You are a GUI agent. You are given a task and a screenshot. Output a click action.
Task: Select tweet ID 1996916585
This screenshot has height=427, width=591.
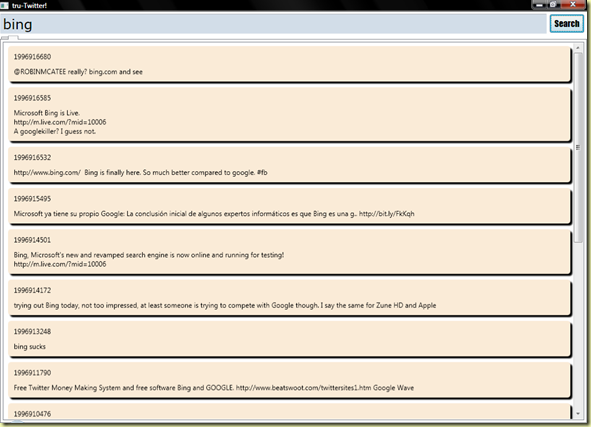pyautogui.click(x=32, y=98)
